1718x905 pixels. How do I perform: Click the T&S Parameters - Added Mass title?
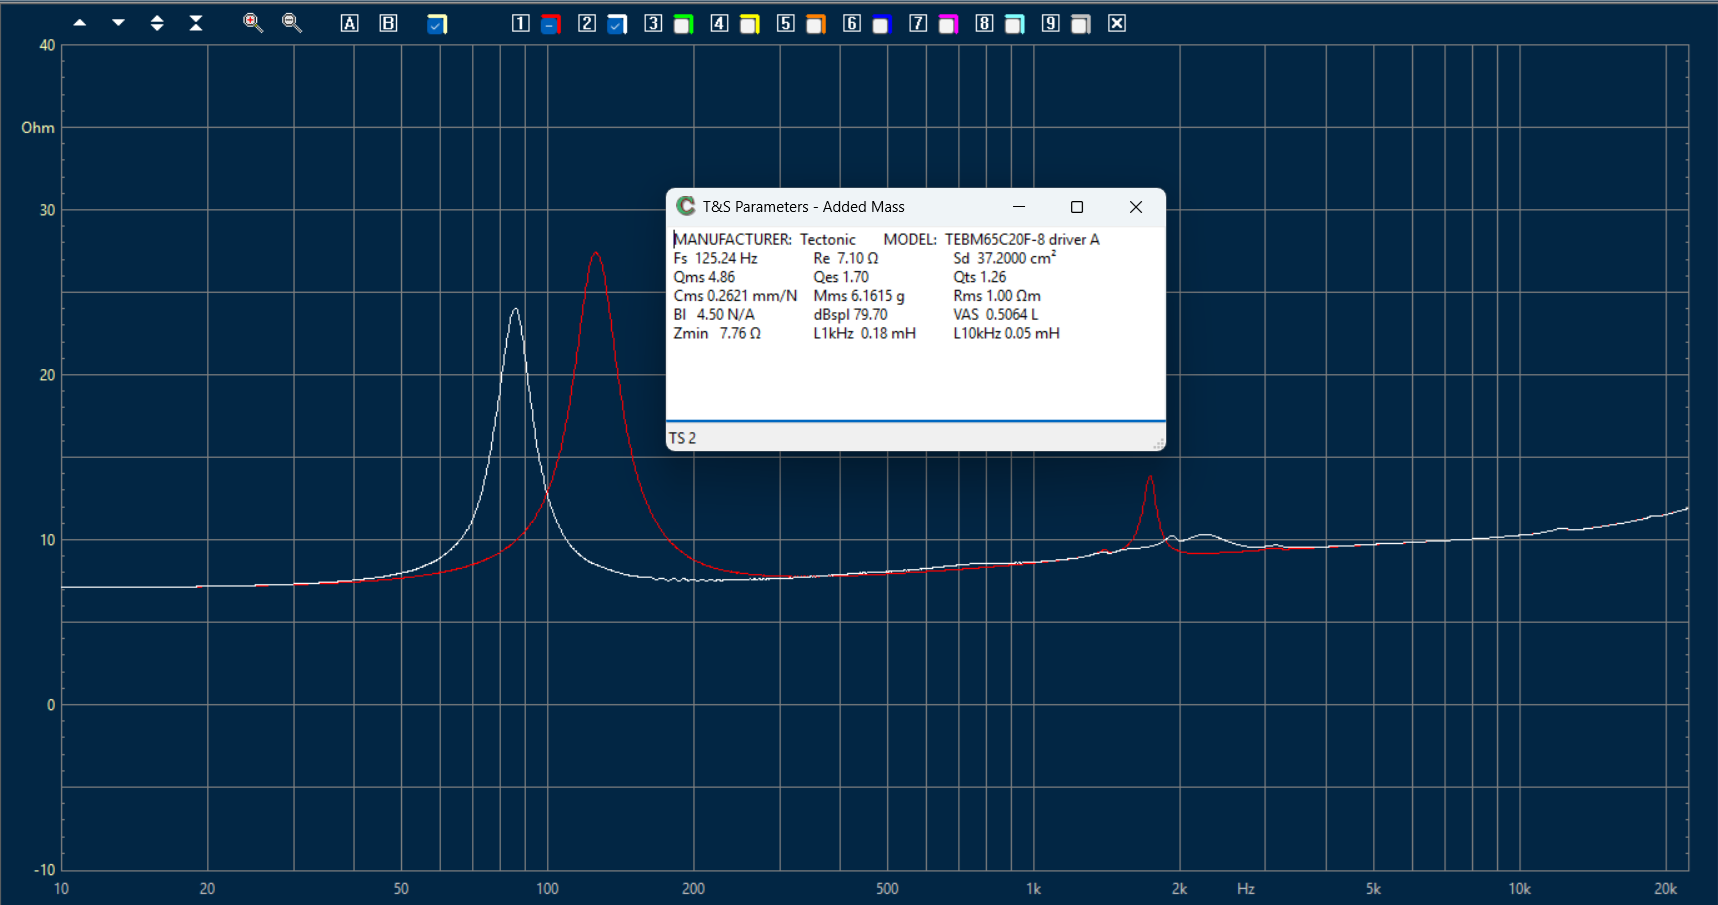pos(803,207)
